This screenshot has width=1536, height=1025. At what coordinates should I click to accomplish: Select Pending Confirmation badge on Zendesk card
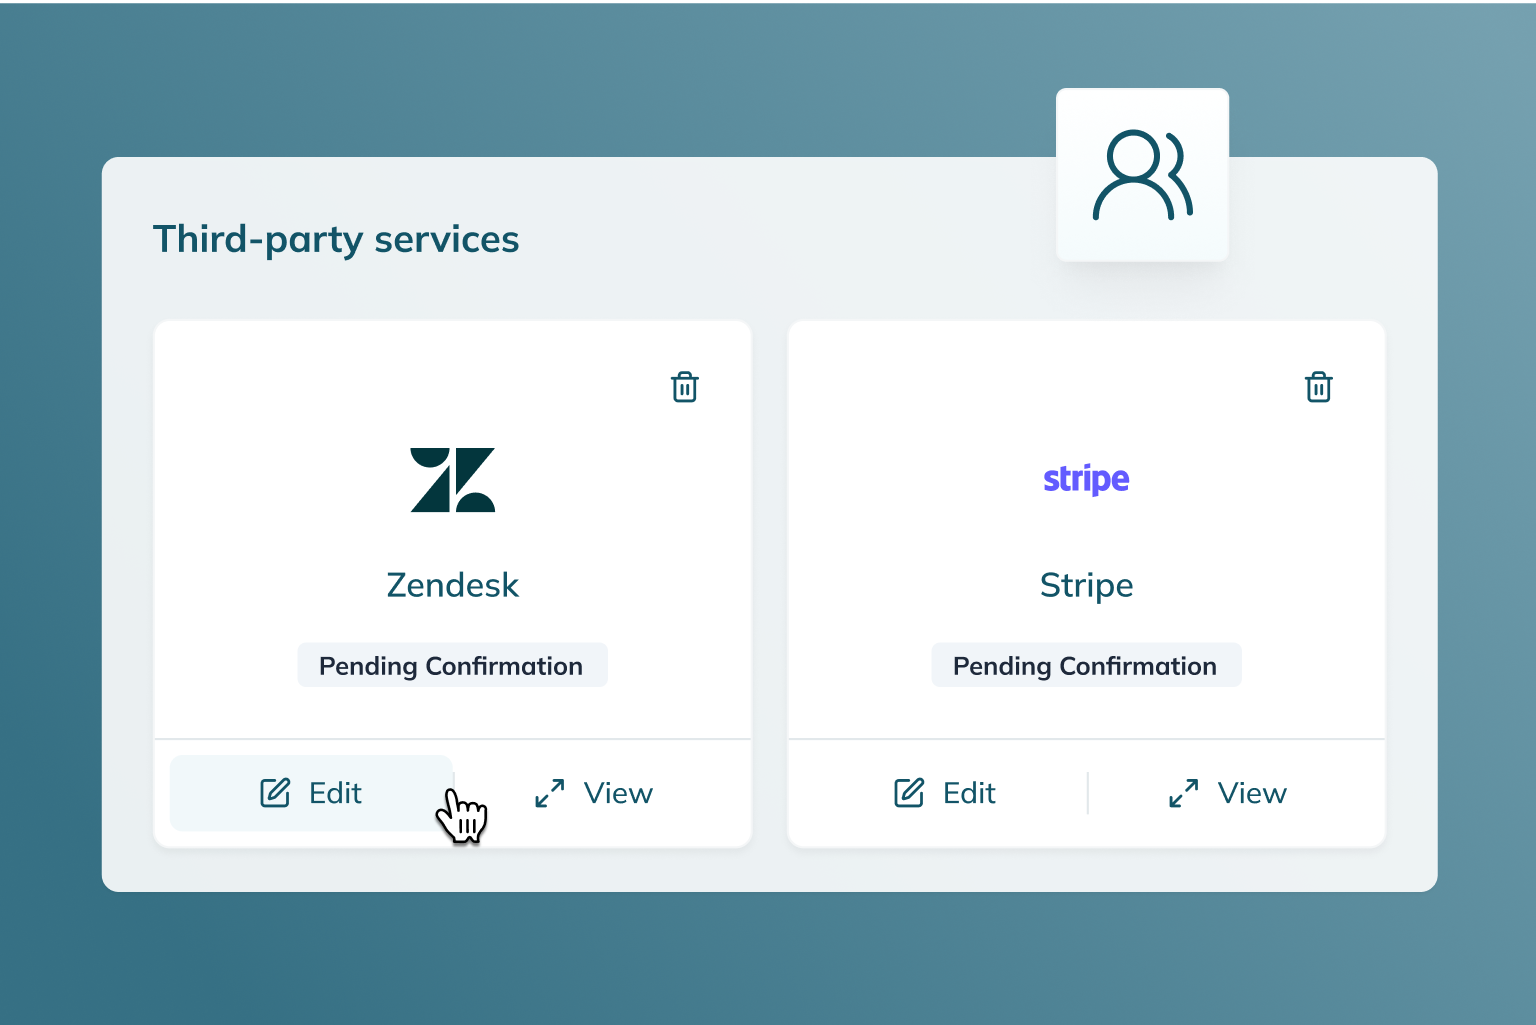point(452,665)
